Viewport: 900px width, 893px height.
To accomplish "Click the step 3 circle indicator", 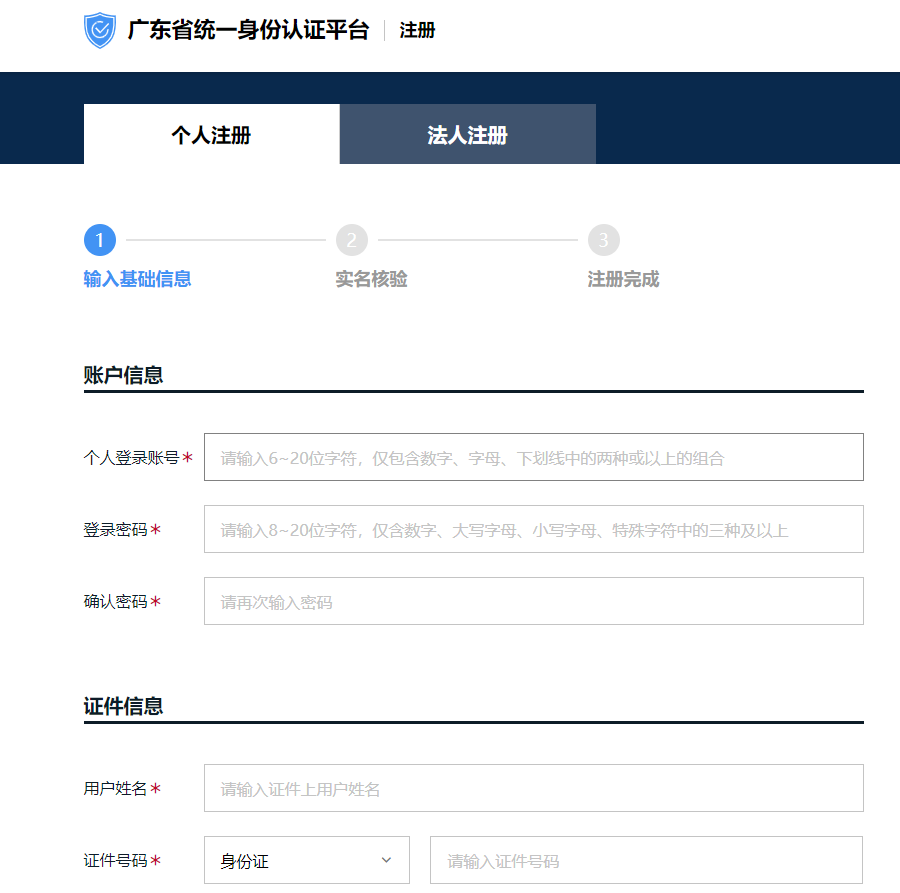I will [604, 240].
